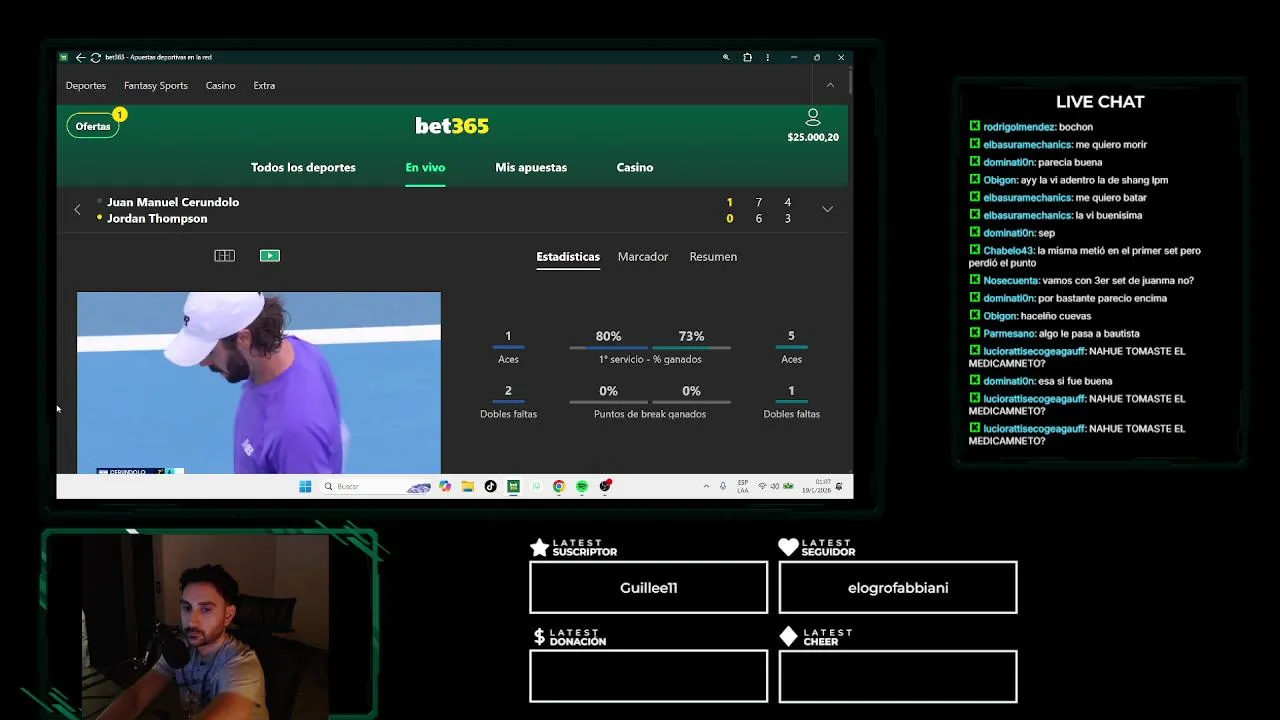Viewport: 1280px width, 720px height.
Task: Expand the match score dropdown chevron
Action: [827, 209]
